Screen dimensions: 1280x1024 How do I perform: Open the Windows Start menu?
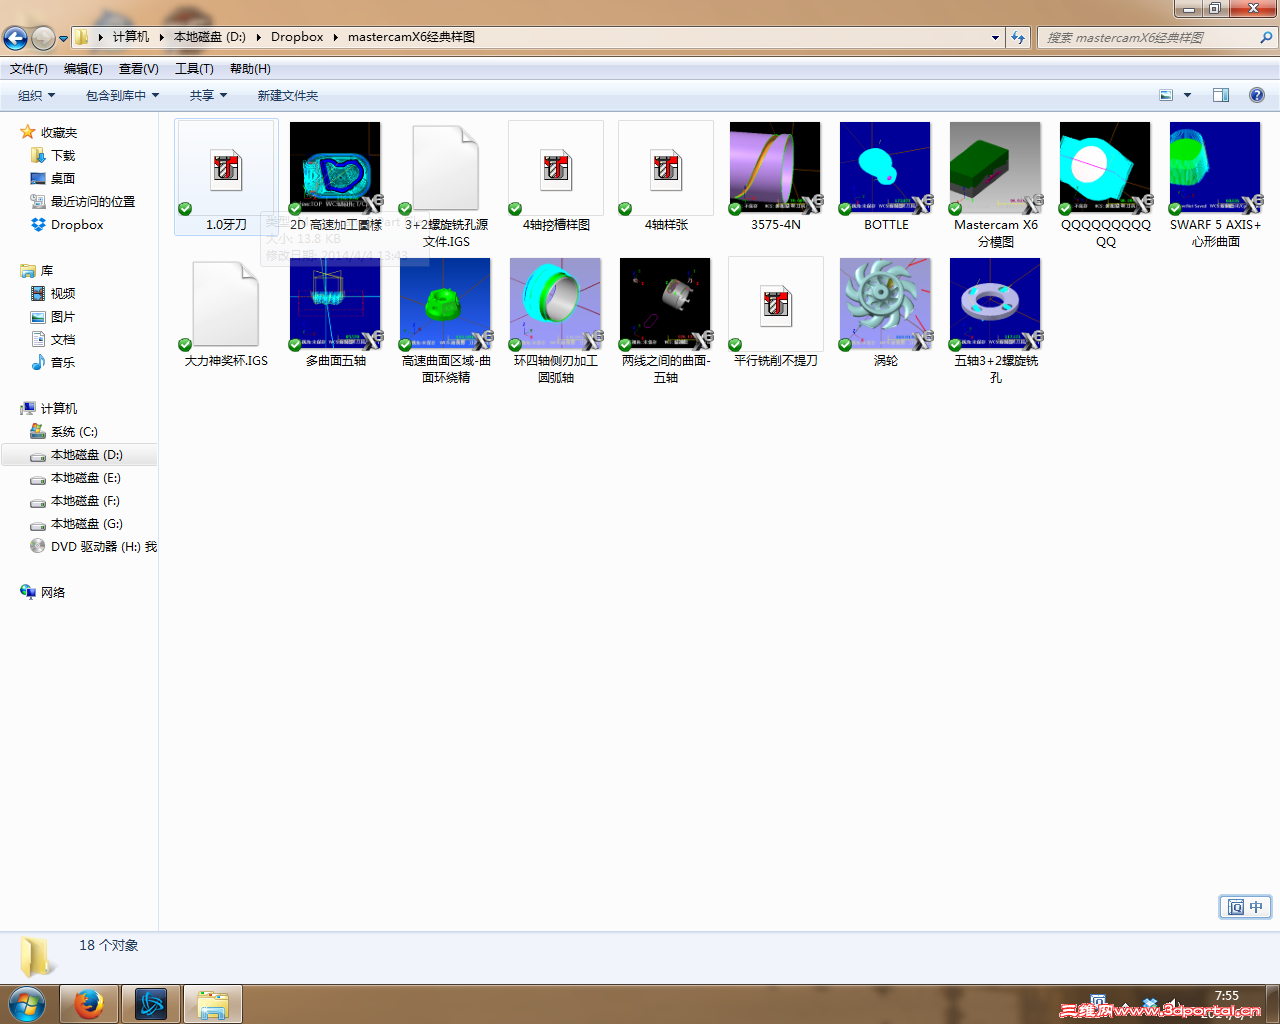[x=27, y=1004]
